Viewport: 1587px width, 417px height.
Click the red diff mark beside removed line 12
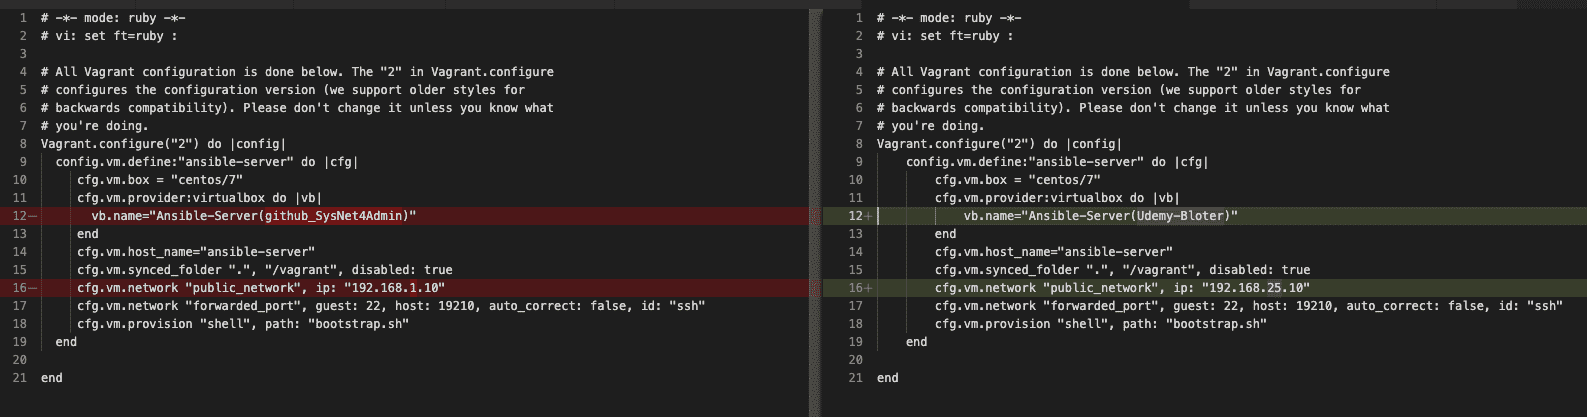[815, 216]
